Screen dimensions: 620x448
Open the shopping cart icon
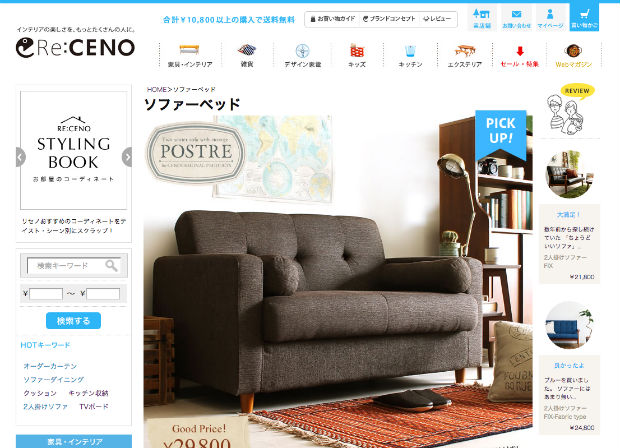tap(584, 16)
